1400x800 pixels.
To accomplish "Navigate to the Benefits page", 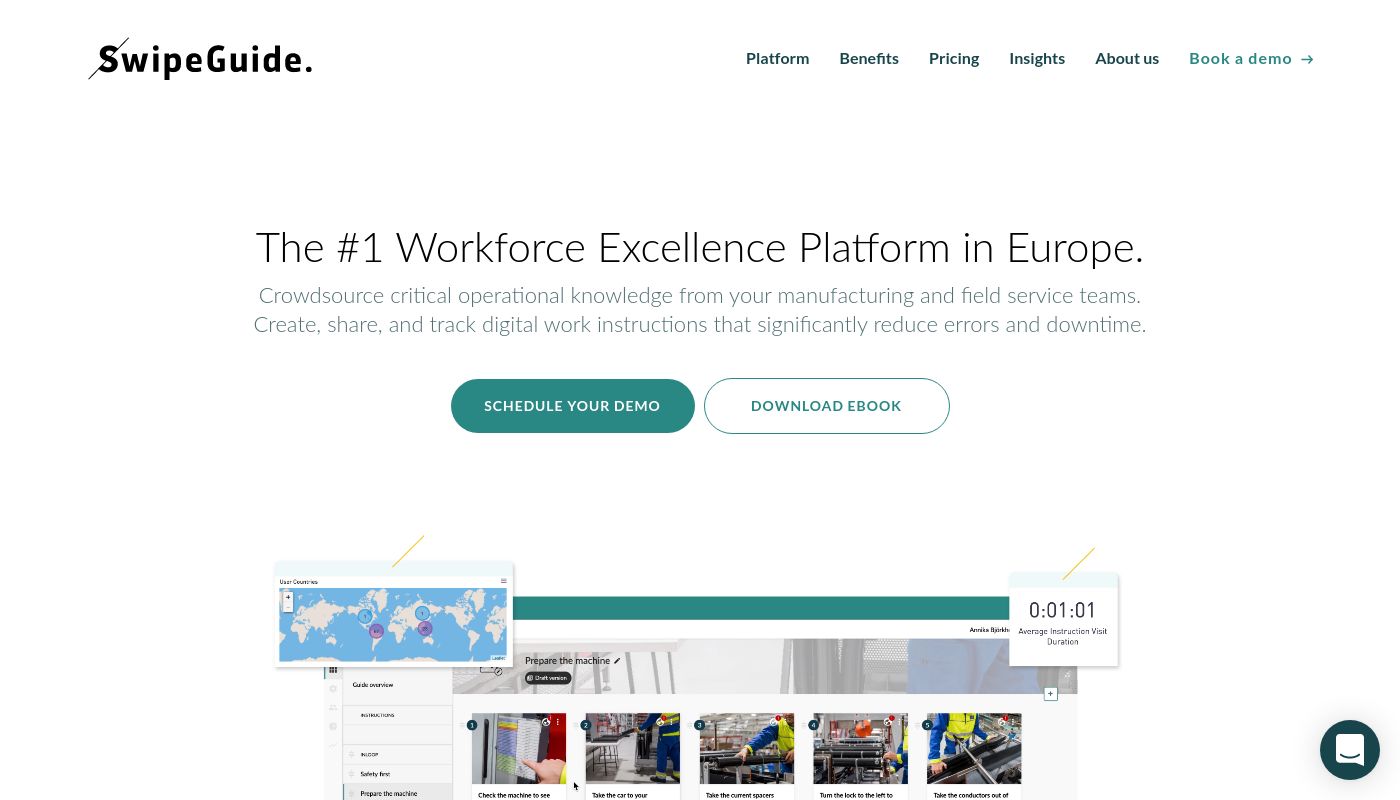I will click(869, 58).
